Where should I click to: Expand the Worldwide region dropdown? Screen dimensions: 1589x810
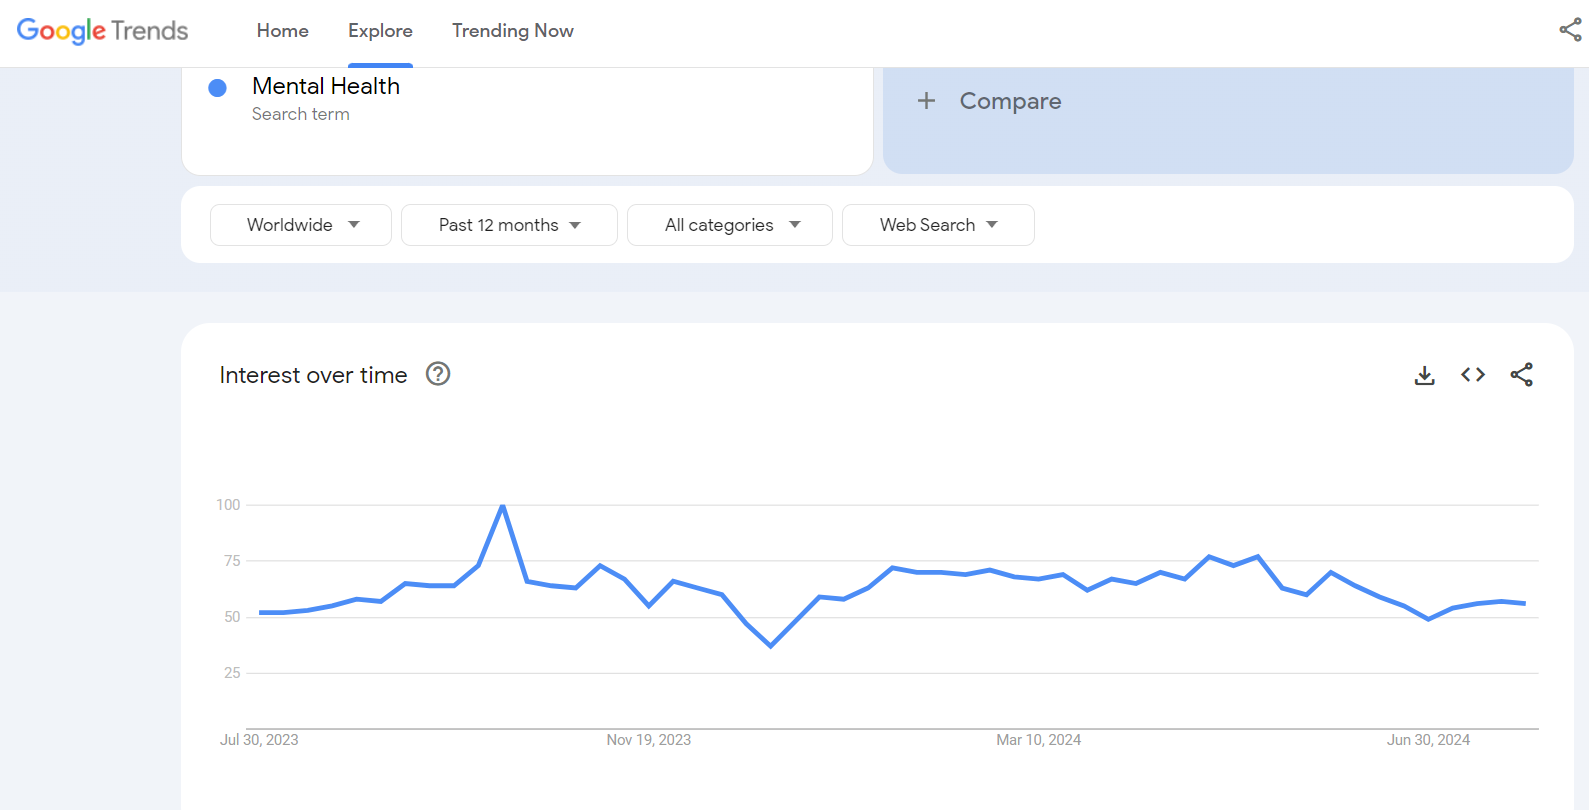pos(301,225)
